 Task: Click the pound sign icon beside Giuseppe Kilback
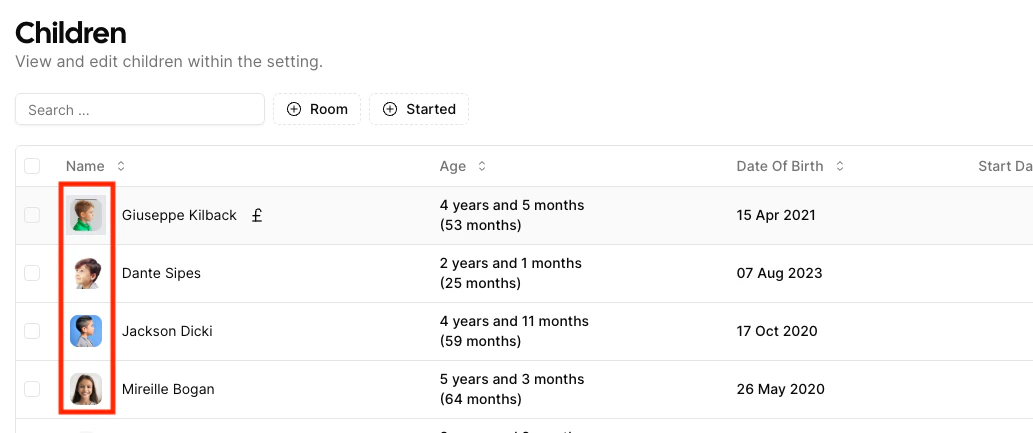tap(257, 215)
